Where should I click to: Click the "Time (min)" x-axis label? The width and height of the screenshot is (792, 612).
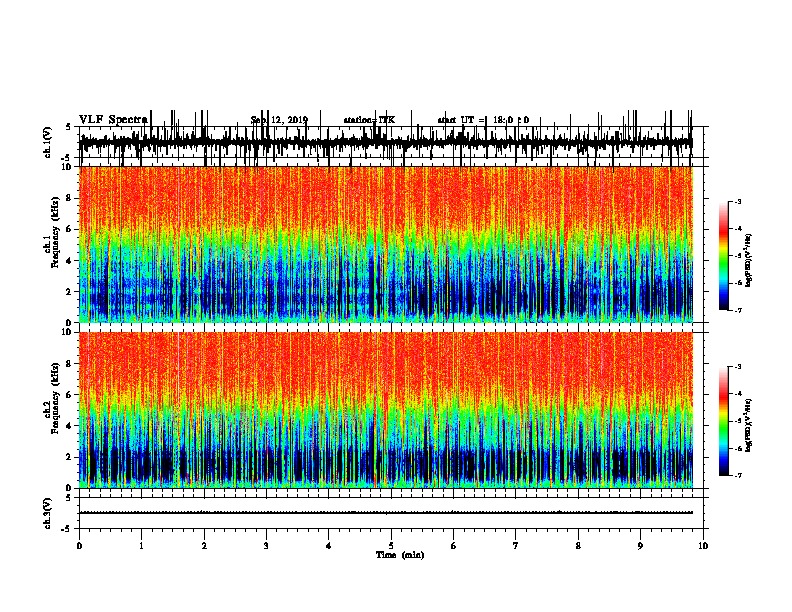[400, 555]
